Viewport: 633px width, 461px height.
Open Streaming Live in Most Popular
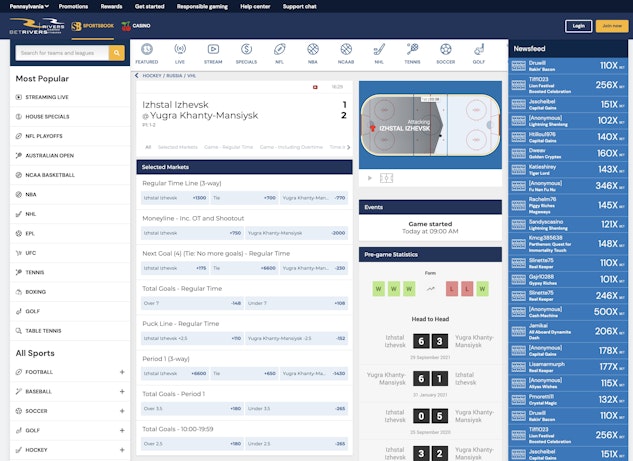(x=70, y=97)
